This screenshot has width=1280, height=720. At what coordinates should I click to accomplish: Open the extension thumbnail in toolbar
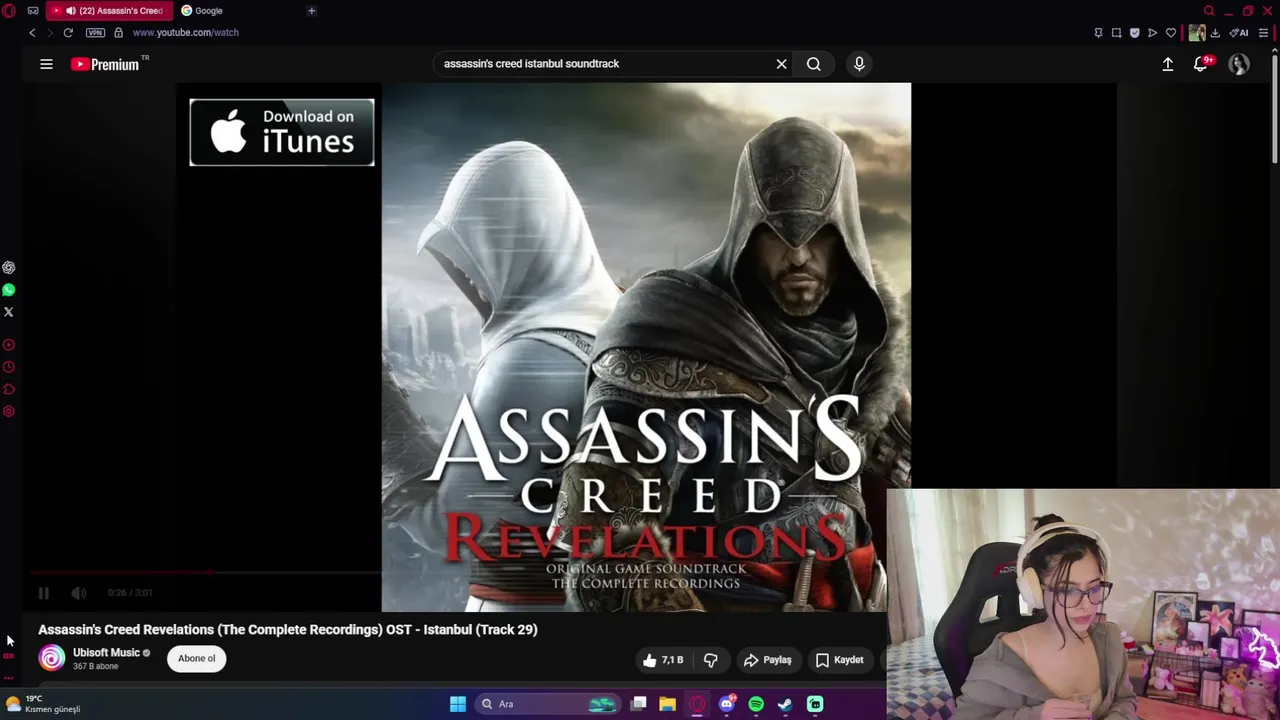tap(1197, 33)
